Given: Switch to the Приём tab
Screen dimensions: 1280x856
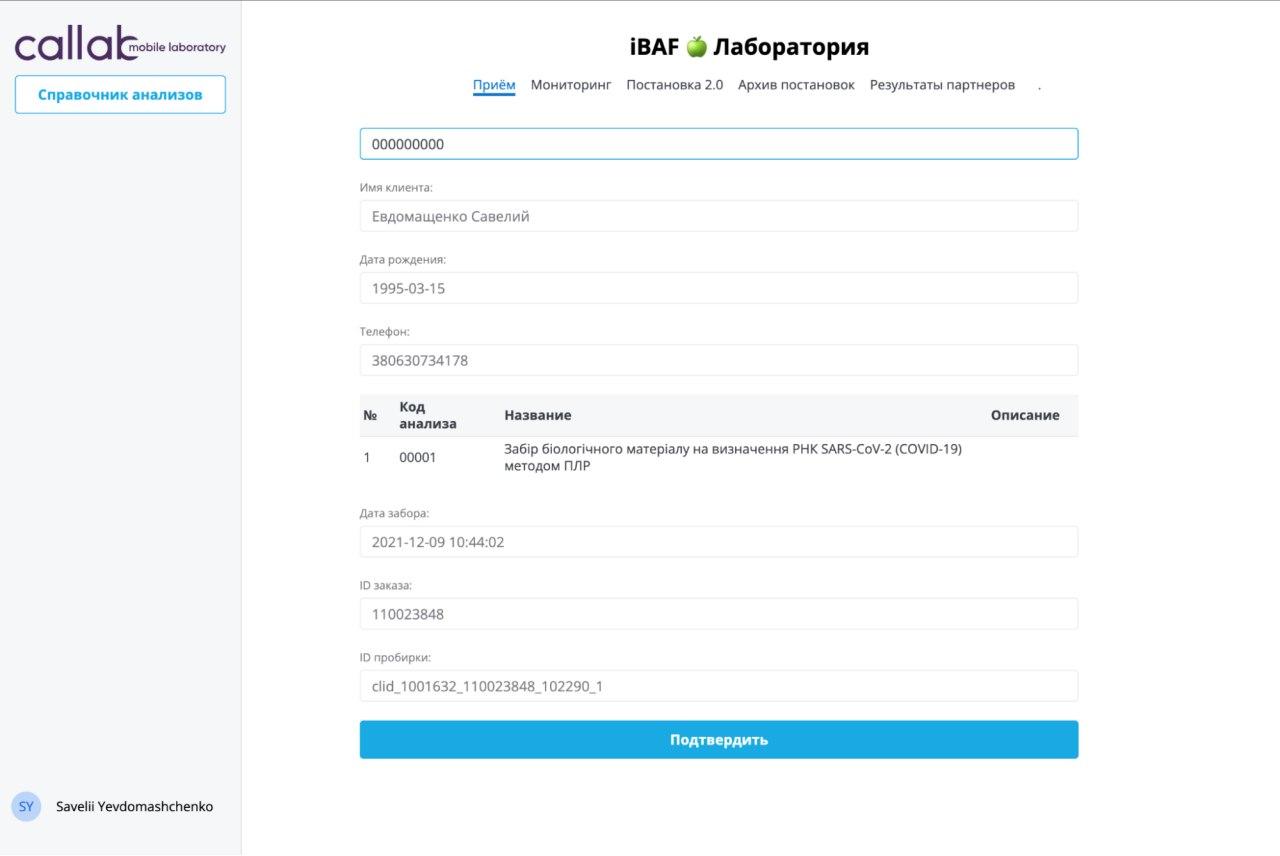Looking at the screenshot, I should [493, 85].
